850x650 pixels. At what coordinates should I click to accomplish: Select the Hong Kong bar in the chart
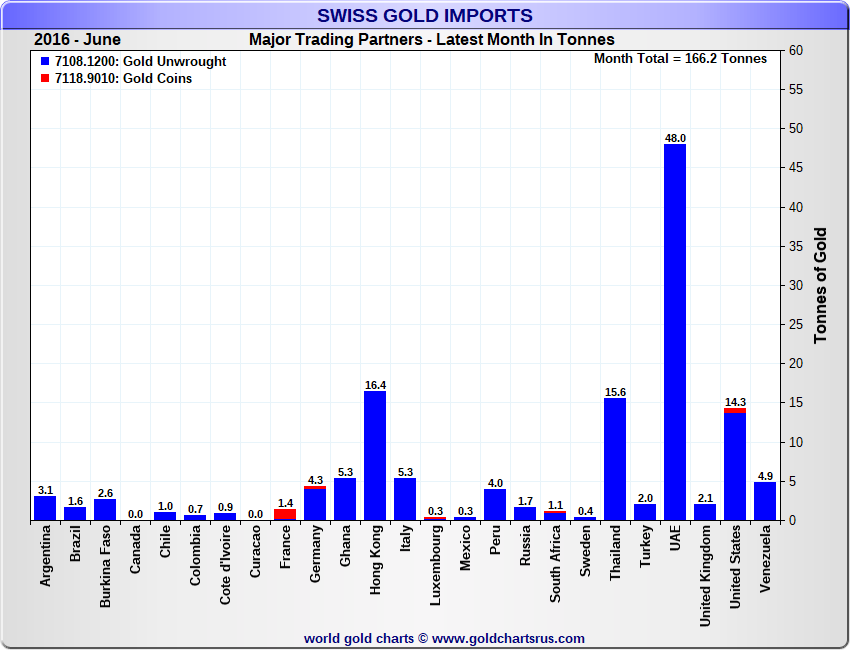[x=375, y=456]
